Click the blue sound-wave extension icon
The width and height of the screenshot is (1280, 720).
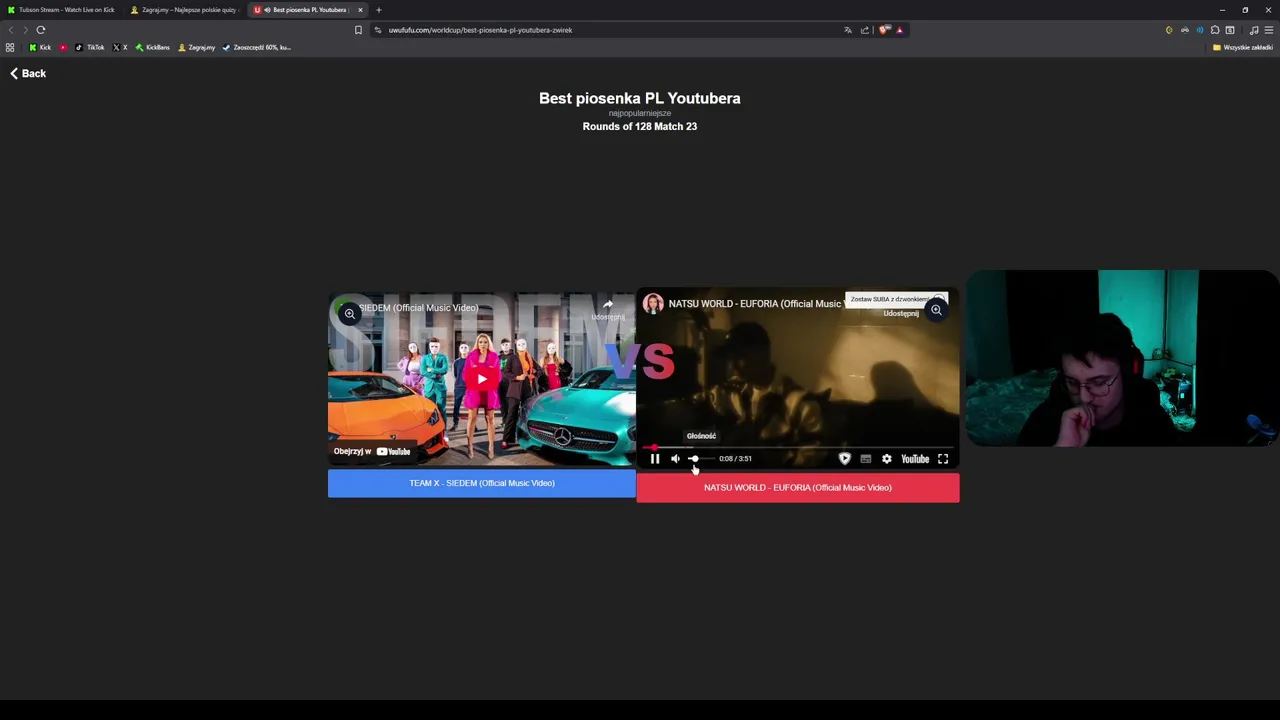tap(1200, 30)
